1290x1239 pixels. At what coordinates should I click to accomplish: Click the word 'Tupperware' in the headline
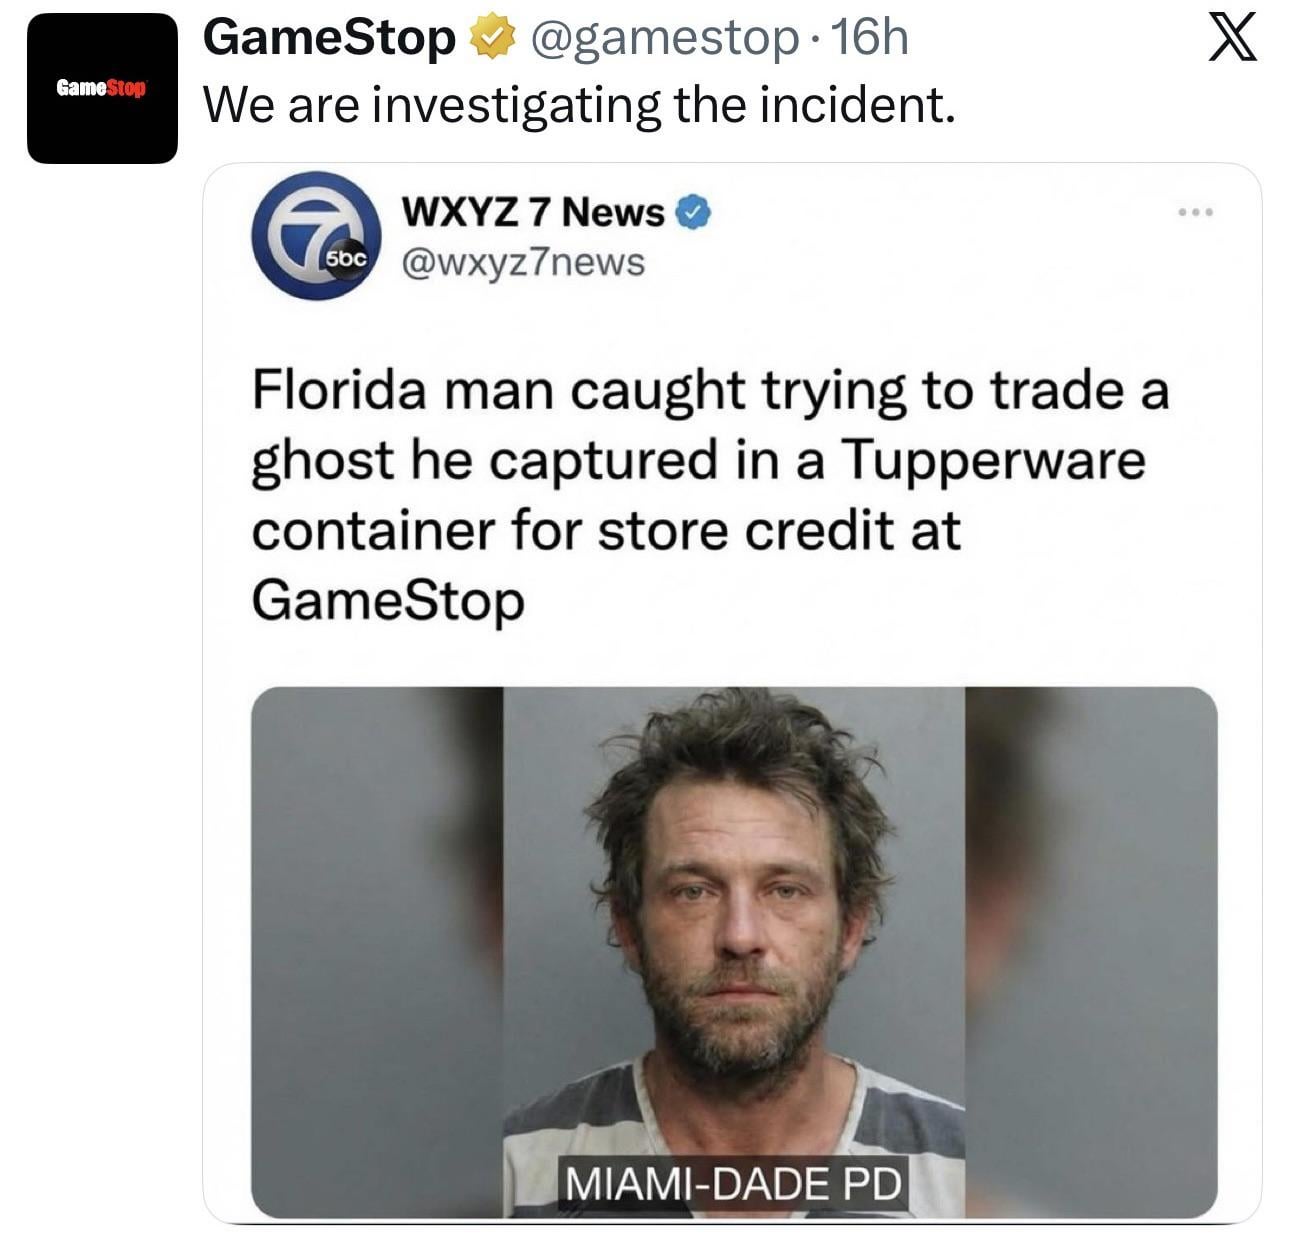pyautogui.click(x=992, y=462)
